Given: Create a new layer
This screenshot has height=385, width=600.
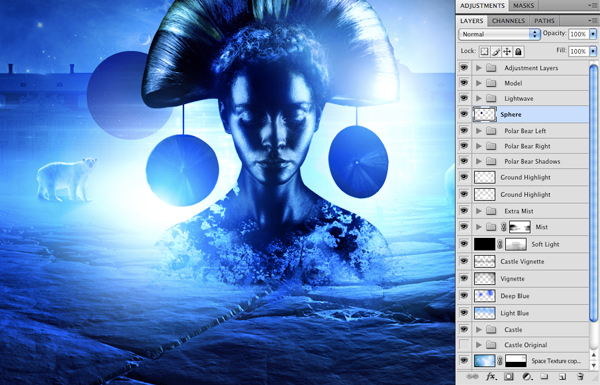Looking at the screenshot, I should coord(562,377).
